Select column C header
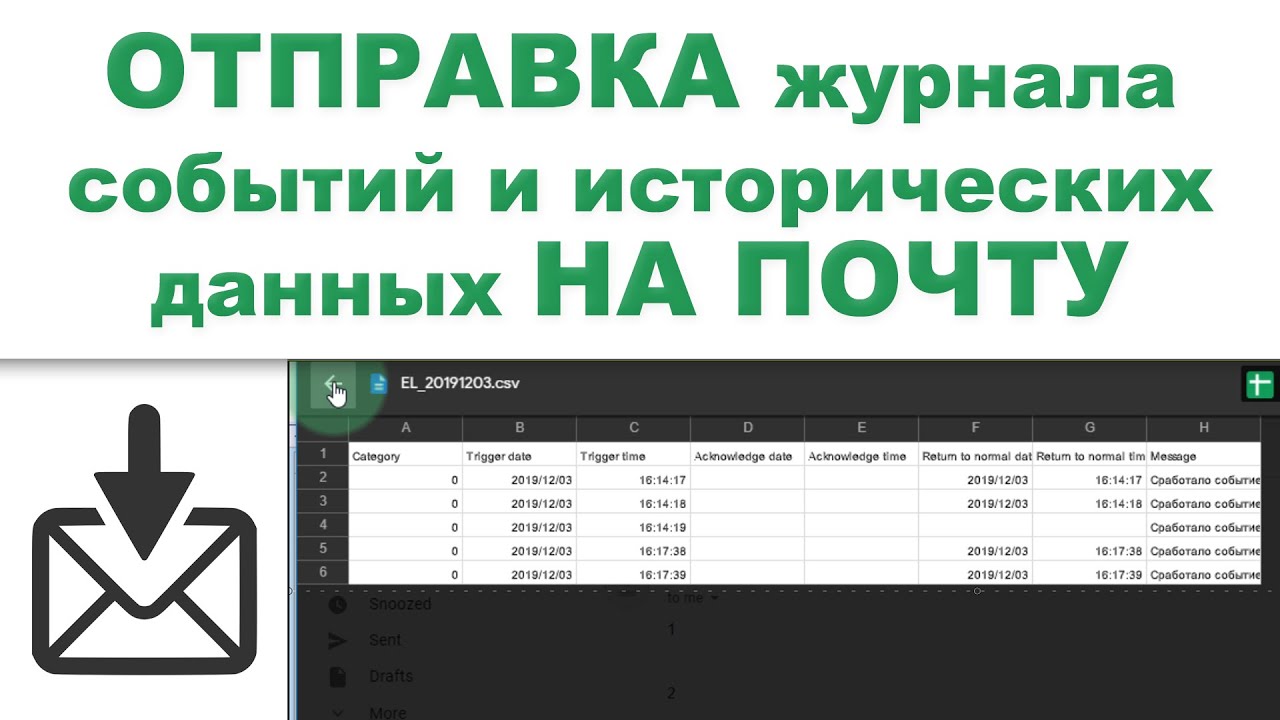 coord(634,428)
